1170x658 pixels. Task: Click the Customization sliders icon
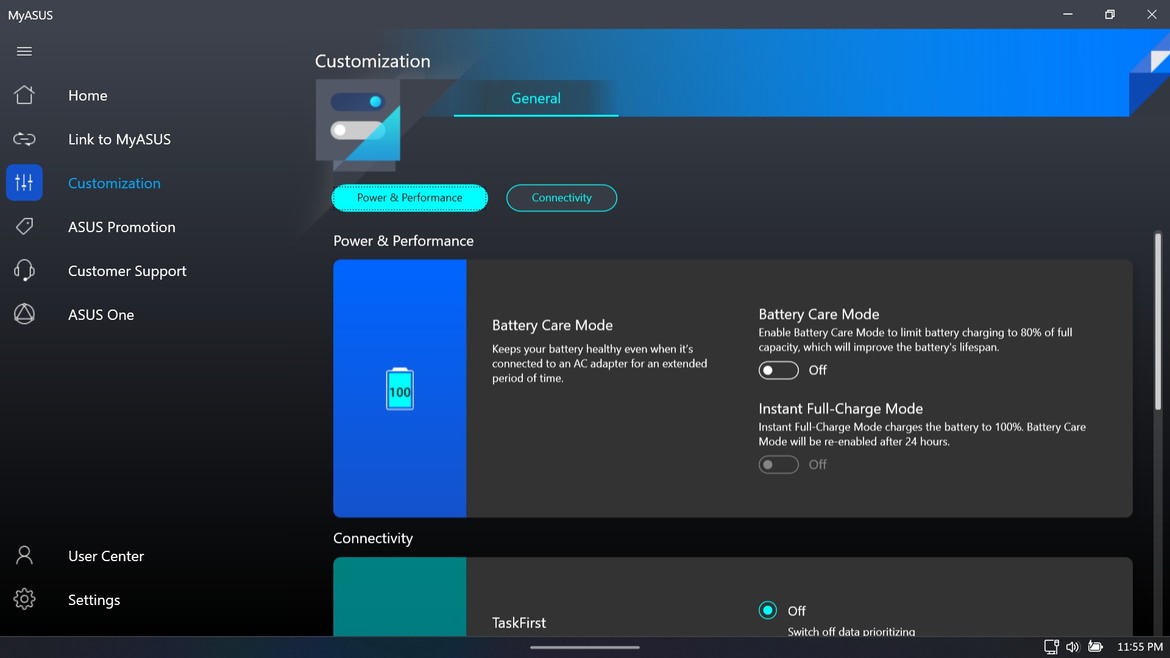point(24,183)
